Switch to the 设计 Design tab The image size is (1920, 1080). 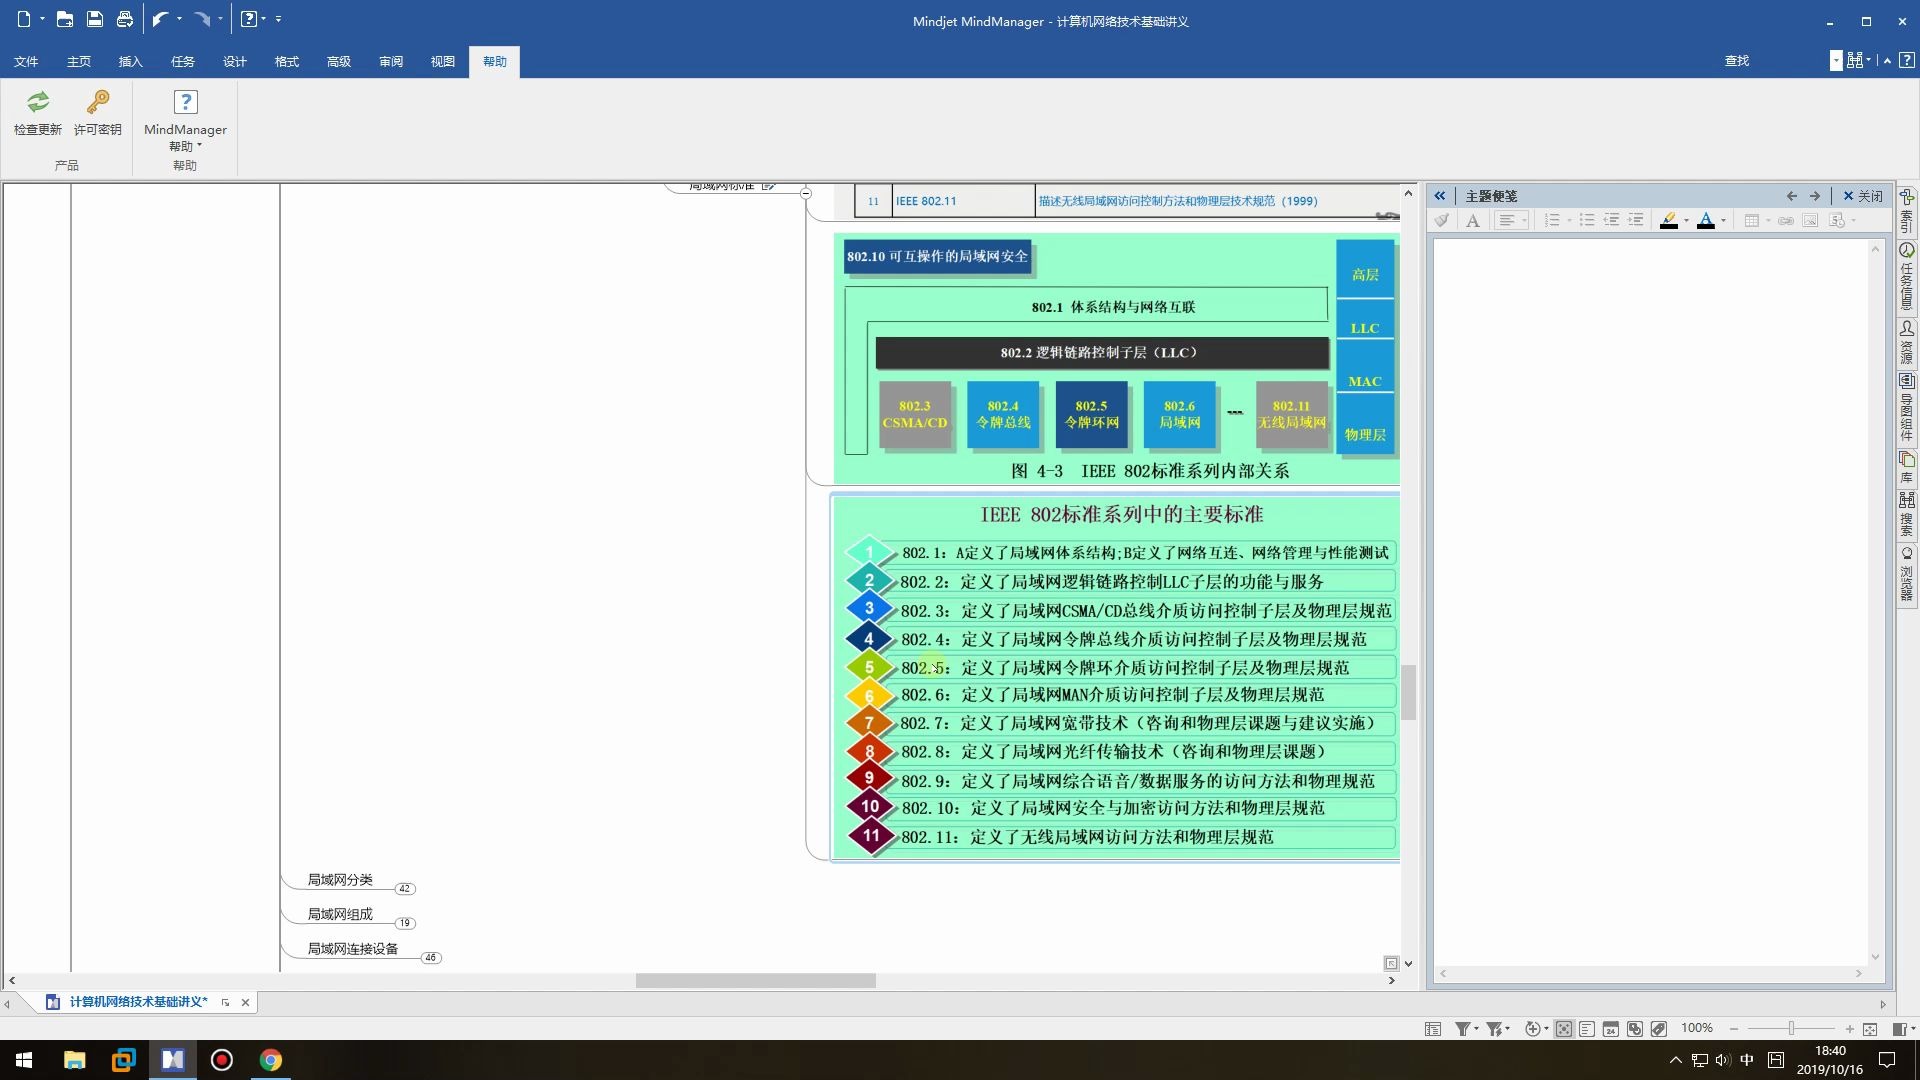[235, 62]
